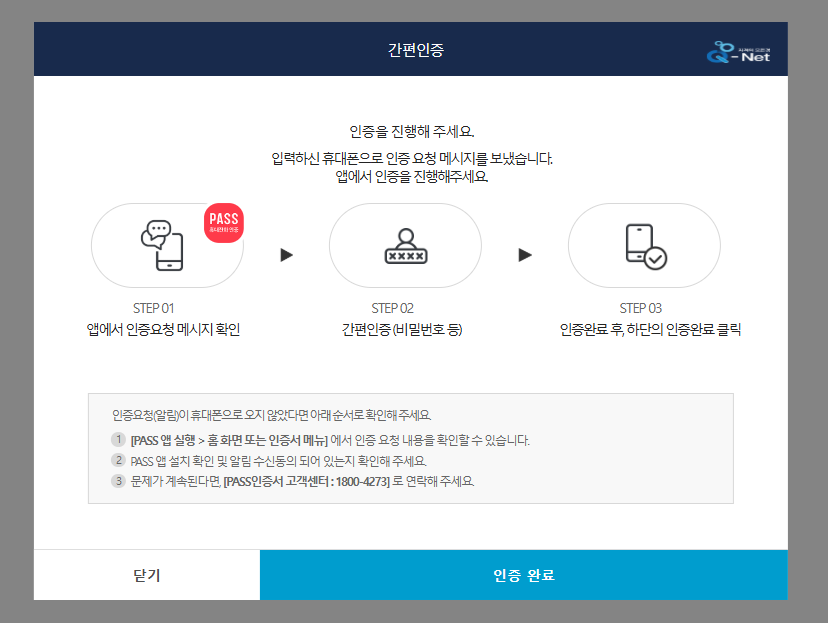Click the STEP 01 label
Viewport: 828px width, 623px height.
[153, 308]
